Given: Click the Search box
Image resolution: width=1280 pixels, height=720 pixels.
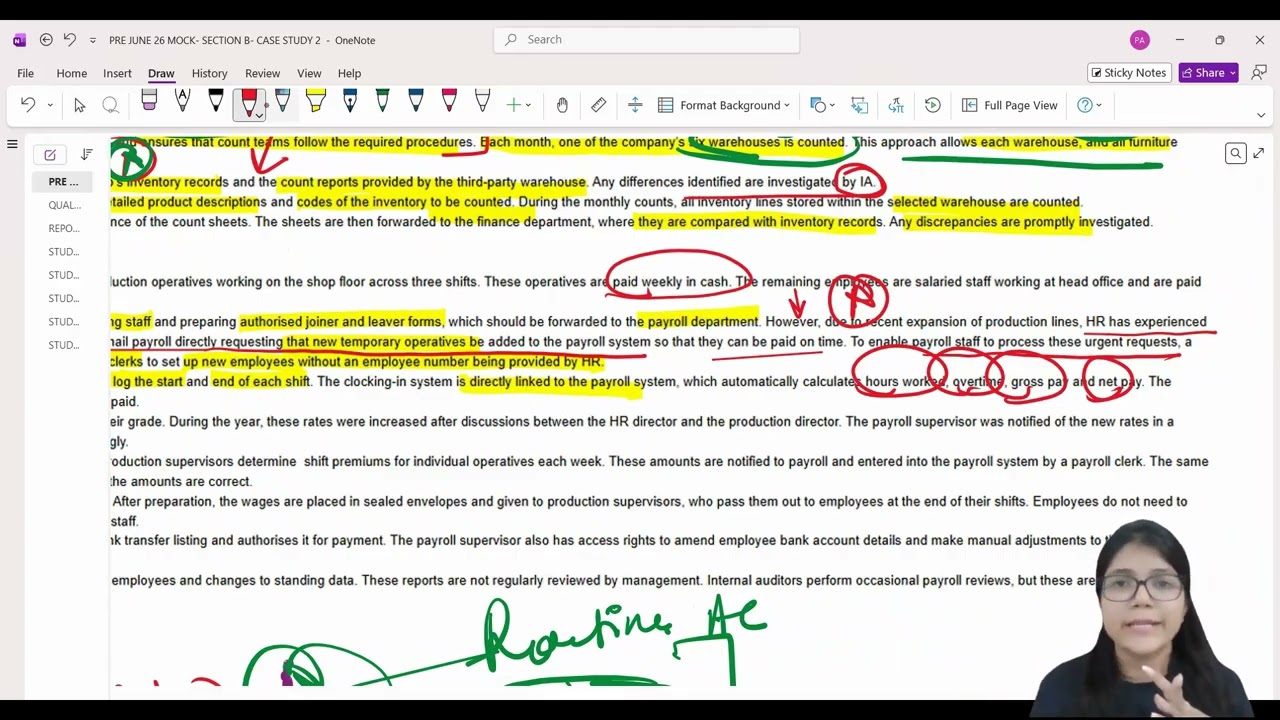Looking at the screenshot, I should (x=646, y=39).
